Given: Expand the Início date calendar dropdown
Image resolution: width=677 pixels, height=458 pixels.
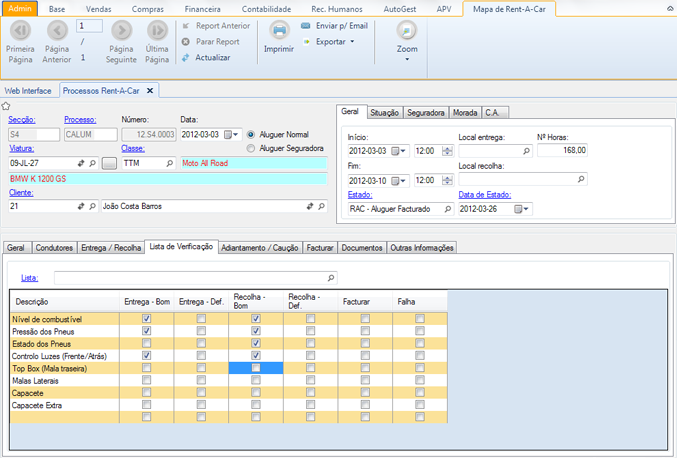Looking at the screenshot, I should coord(401,151).
